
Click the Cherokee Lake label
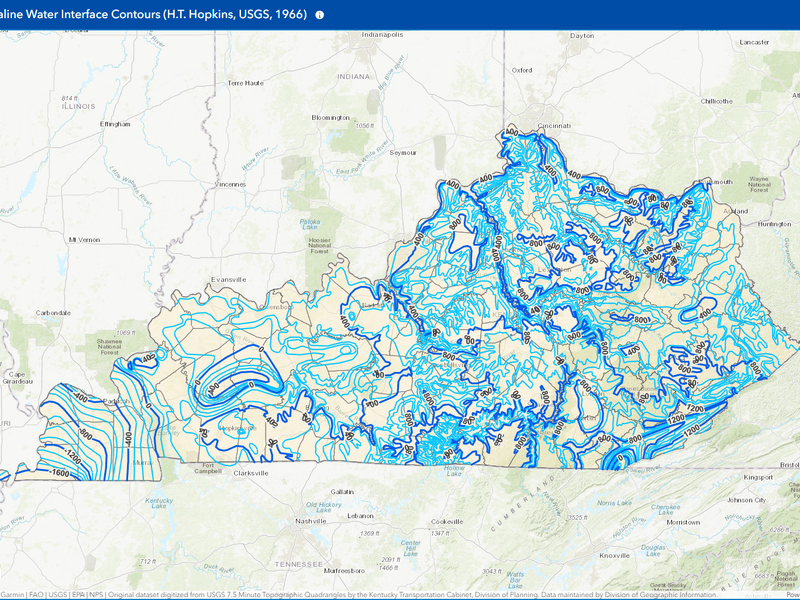point(666,510)
